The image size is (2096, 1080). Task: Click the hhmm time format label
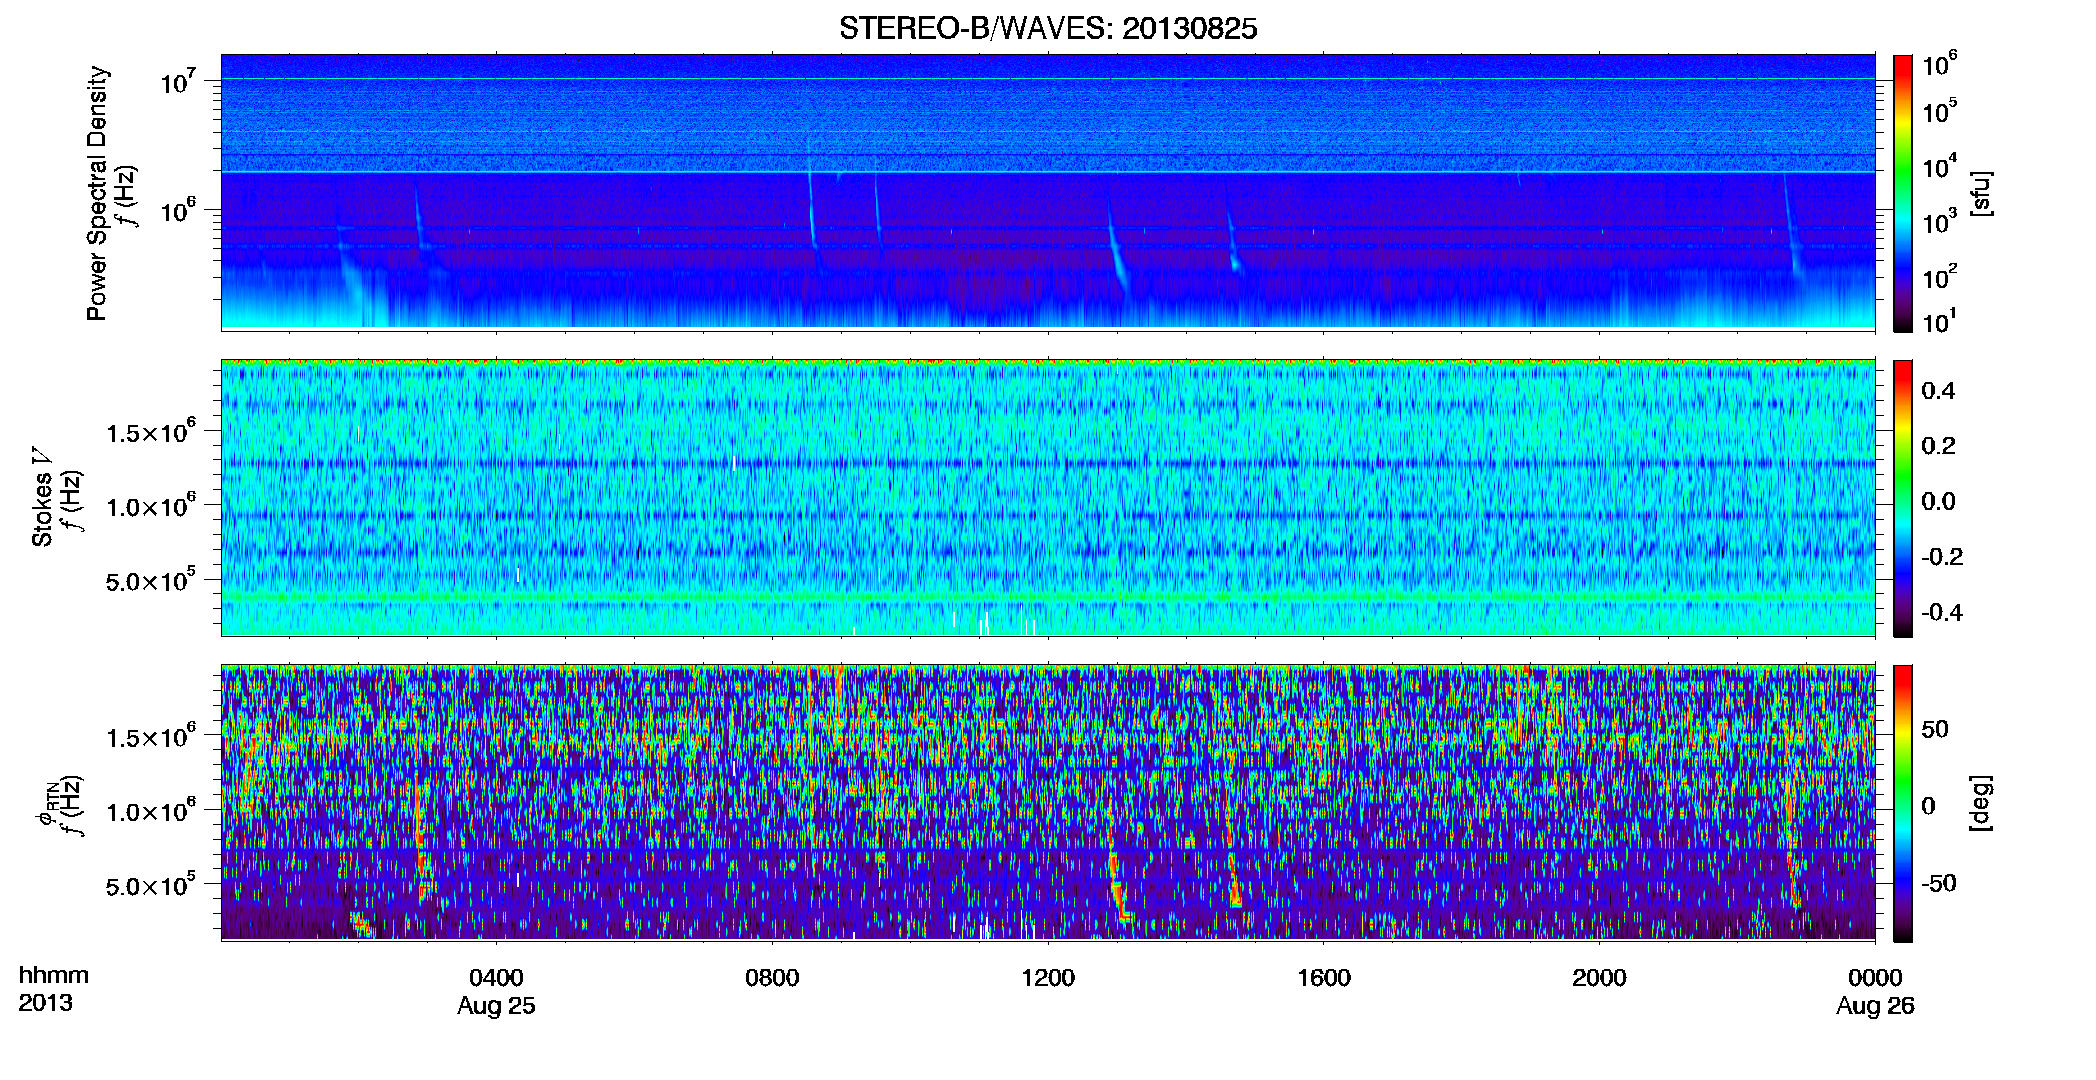click(x=54, y=975)
